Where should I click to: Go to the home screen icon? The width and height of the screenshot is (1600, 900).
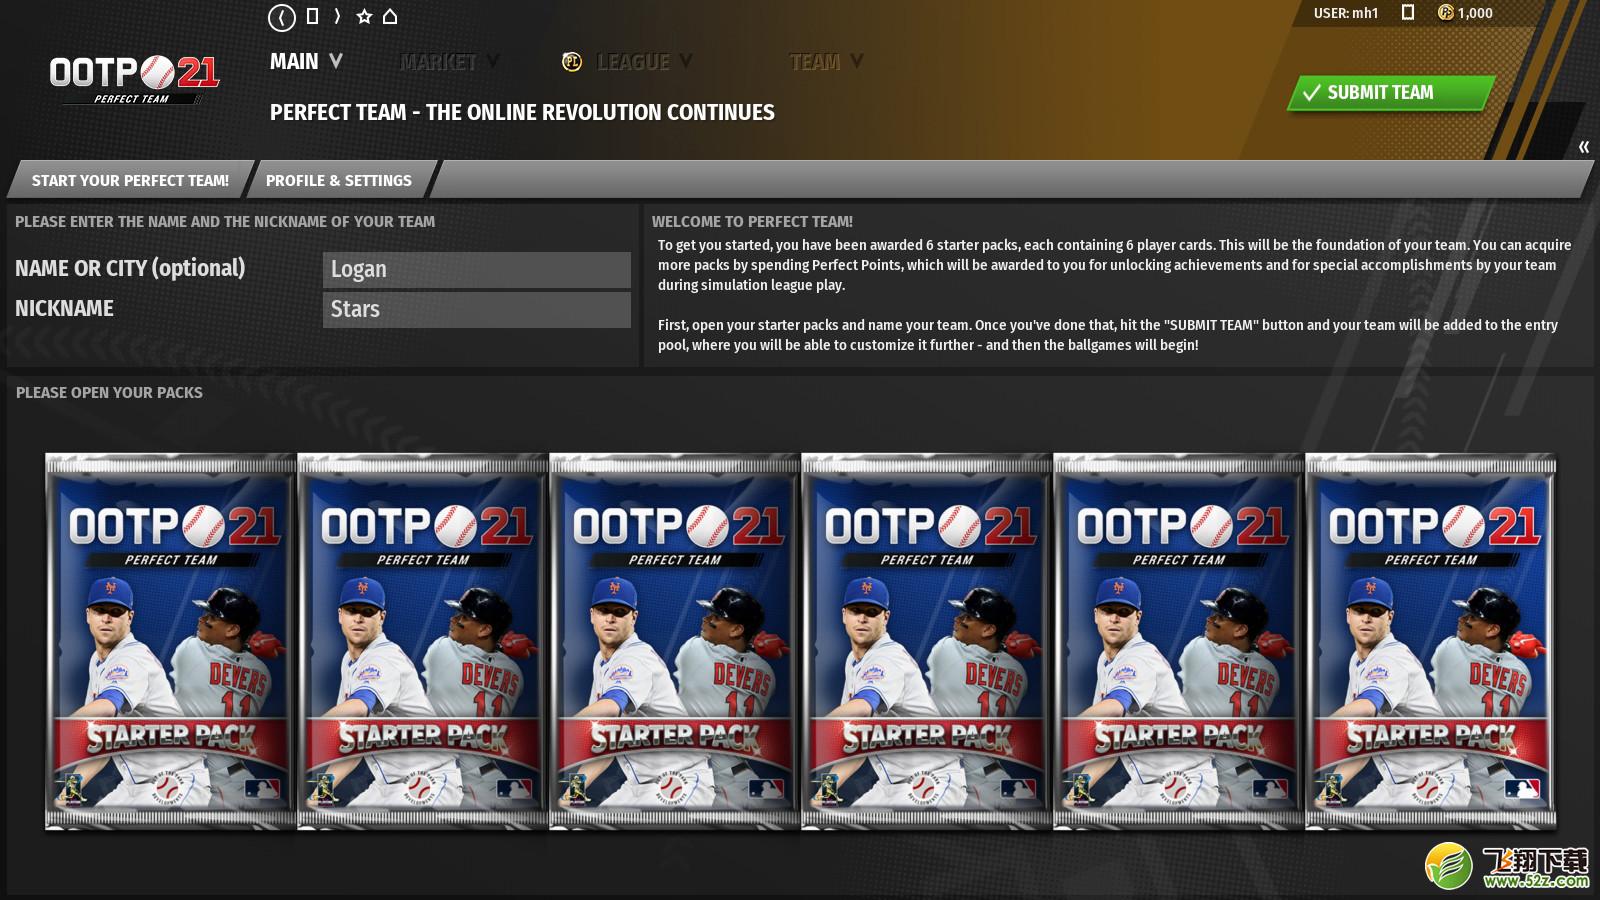390,16
